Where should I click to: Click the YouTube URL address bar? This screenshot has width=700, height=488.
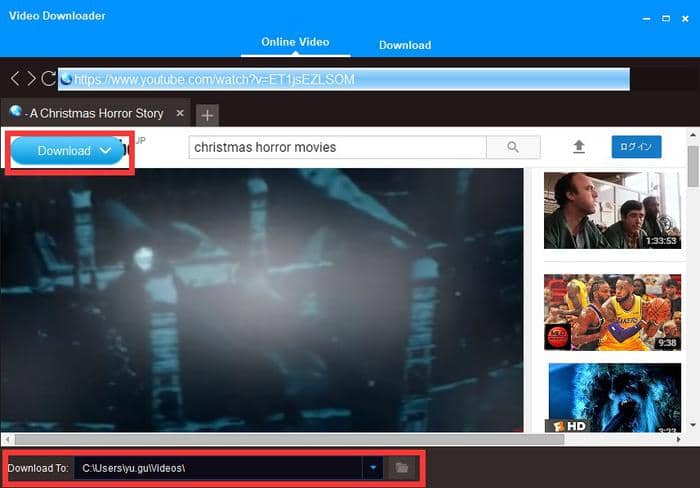(344, 79)
